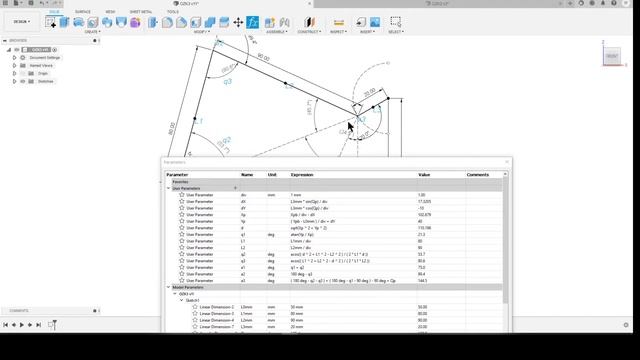Switch to the SHEET METAL tab

coord(141,12)
